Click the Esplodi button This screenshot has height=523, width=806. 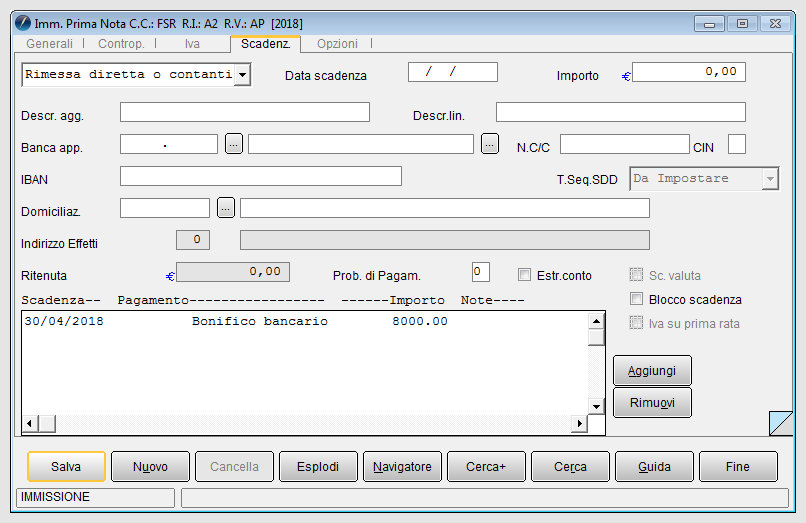(x=318, y=466)
